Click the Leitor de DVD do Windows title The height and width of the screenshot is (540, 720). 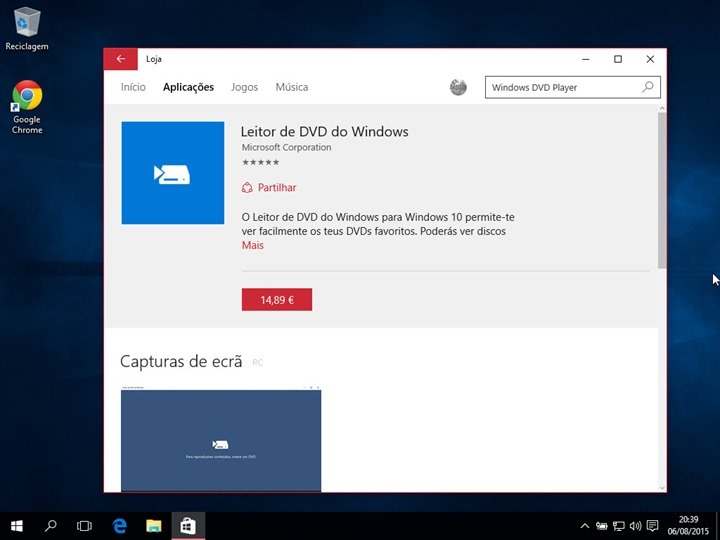(325, 131)
